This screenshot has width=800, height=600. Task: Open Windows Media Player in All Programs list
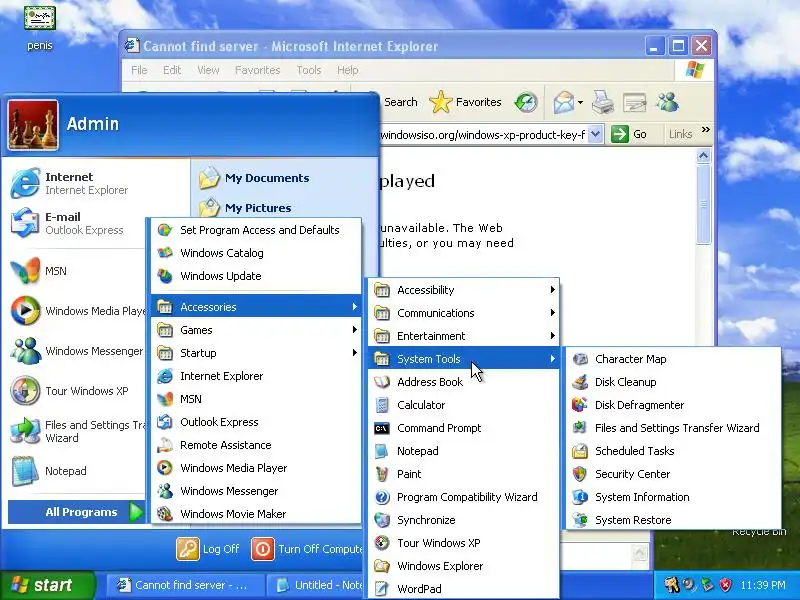pyautogui.click(x=256, y=468)
